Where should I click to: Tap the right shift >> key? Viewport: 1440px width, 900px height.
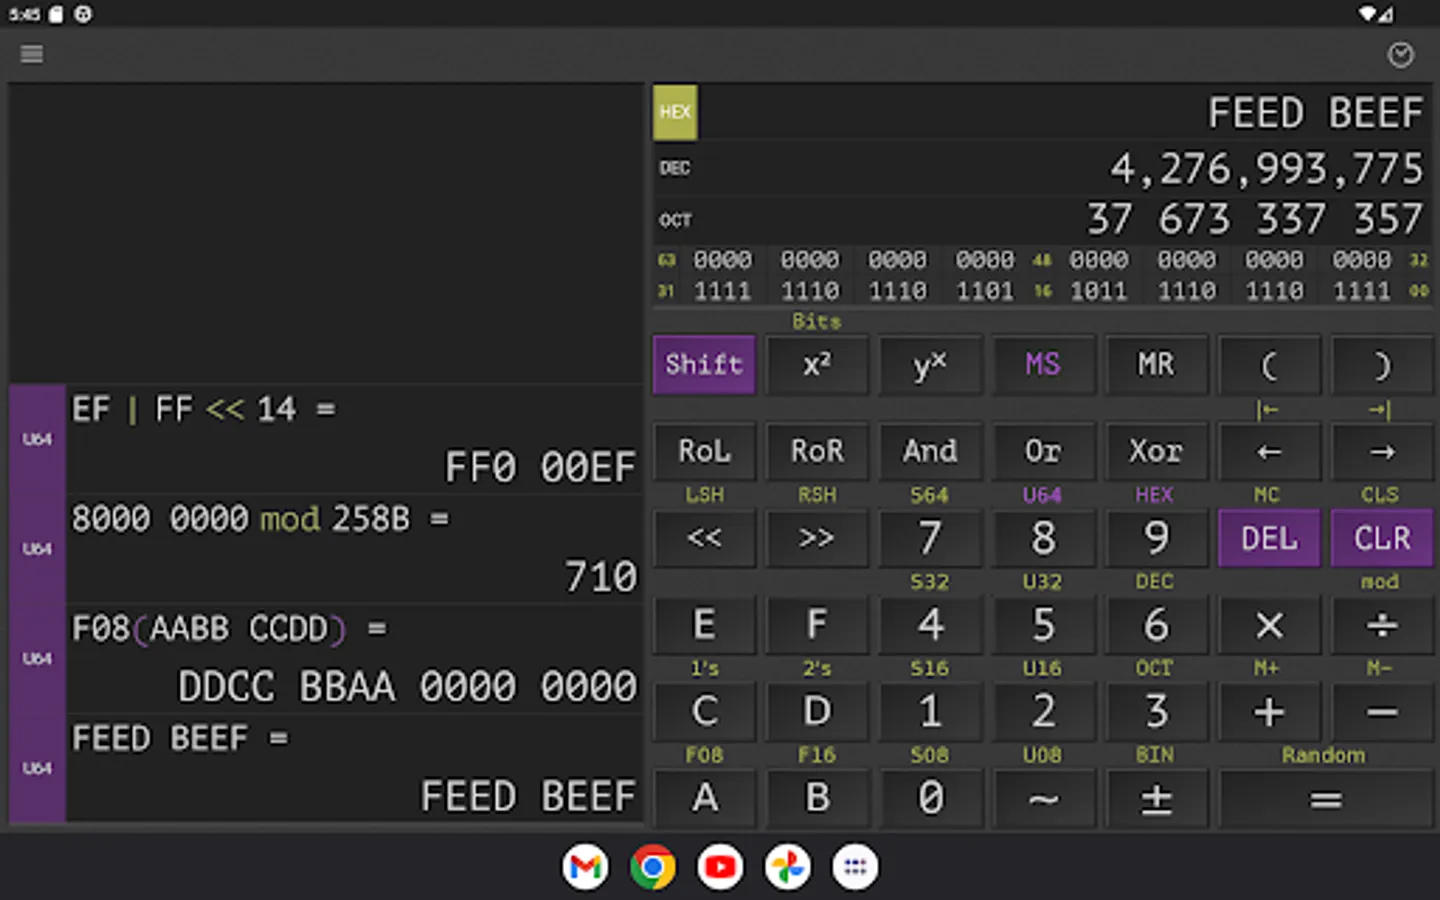(816, 538)
